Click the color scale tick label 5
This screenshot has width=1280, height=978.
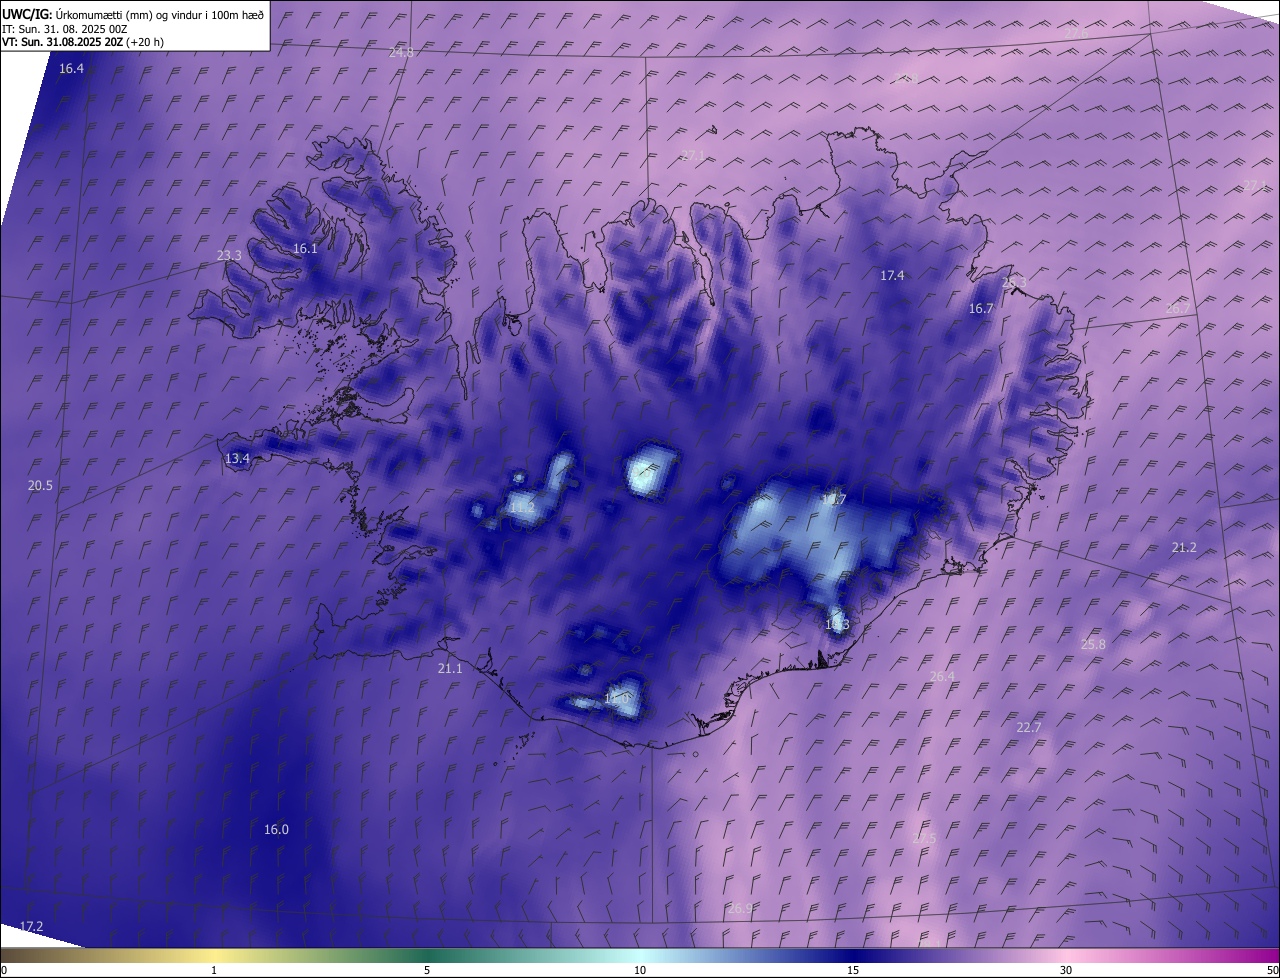tap(427, 970)
